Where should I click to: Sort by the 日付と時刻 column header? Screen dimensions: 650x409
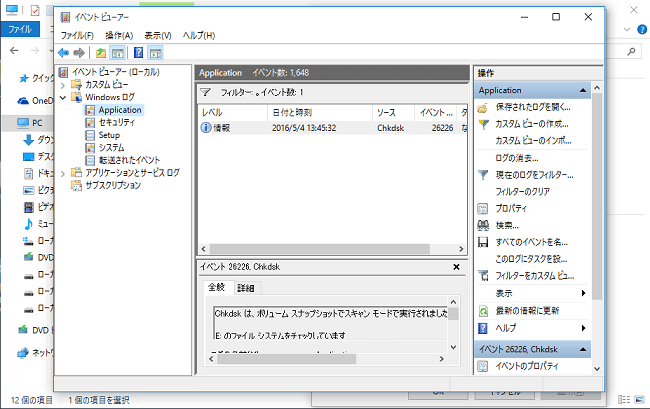[320, 112]
